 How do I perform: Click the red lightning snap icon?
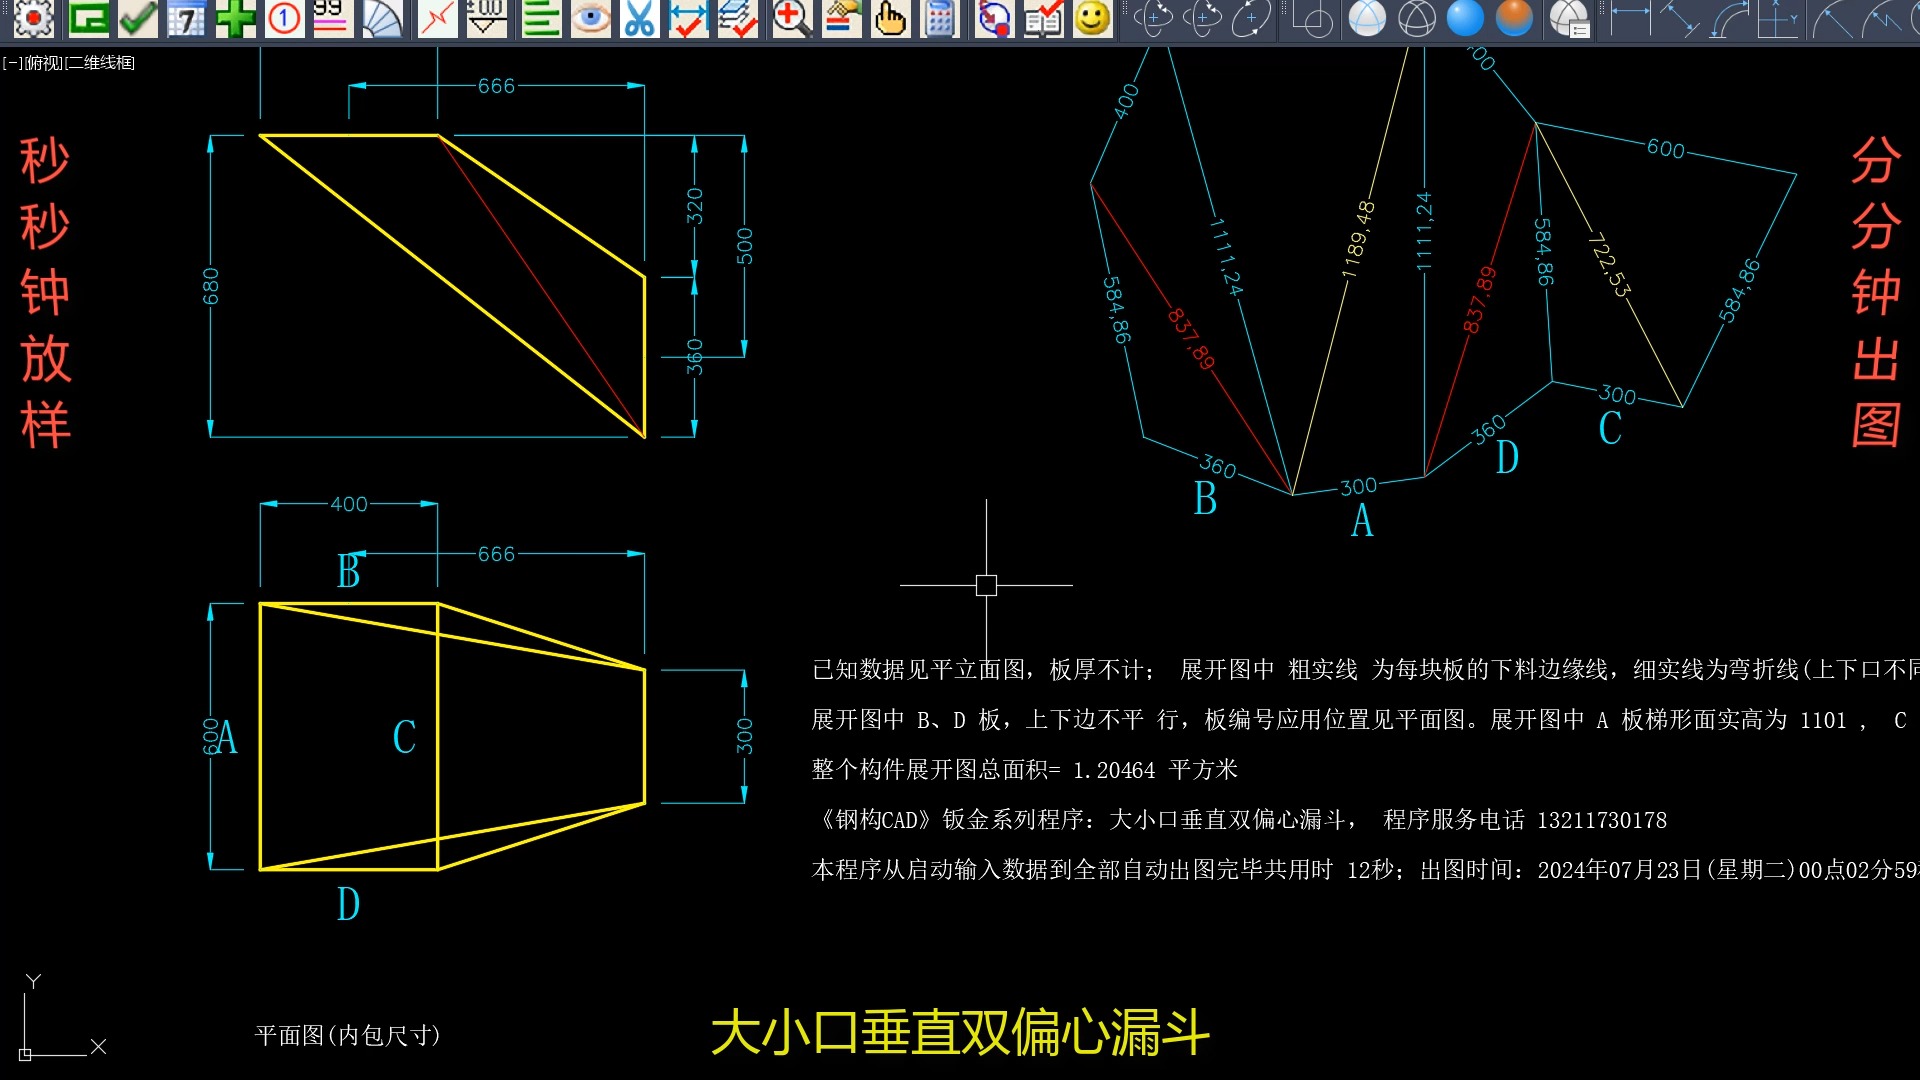pos(436,18)
